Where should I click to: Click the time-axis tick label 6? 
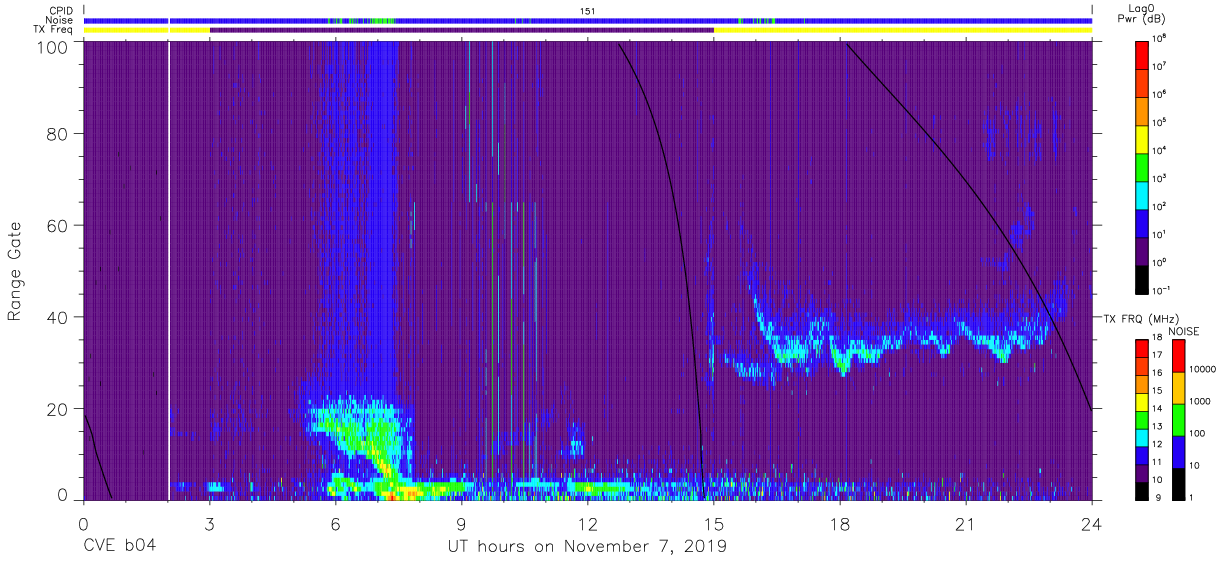point(335,524)
